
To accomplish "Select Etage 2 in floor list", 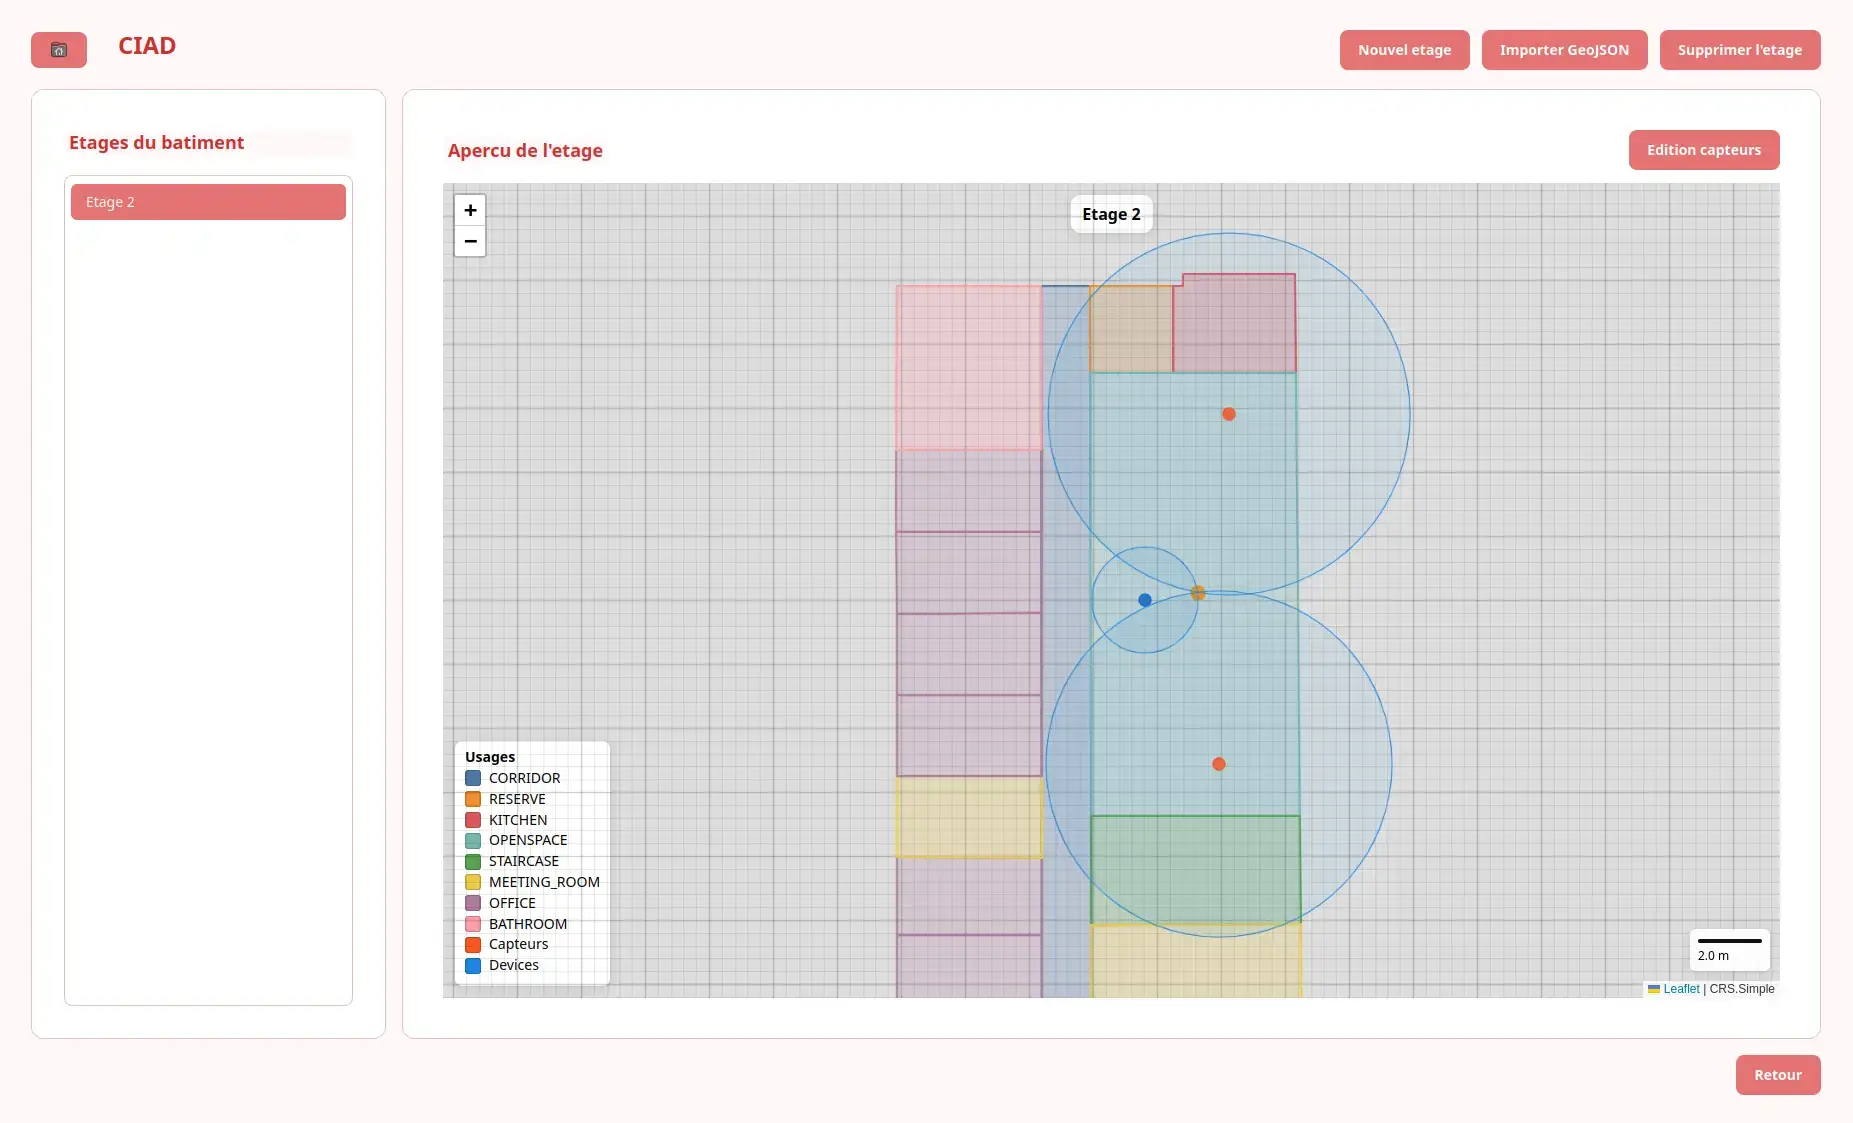I will coord(208,202).
